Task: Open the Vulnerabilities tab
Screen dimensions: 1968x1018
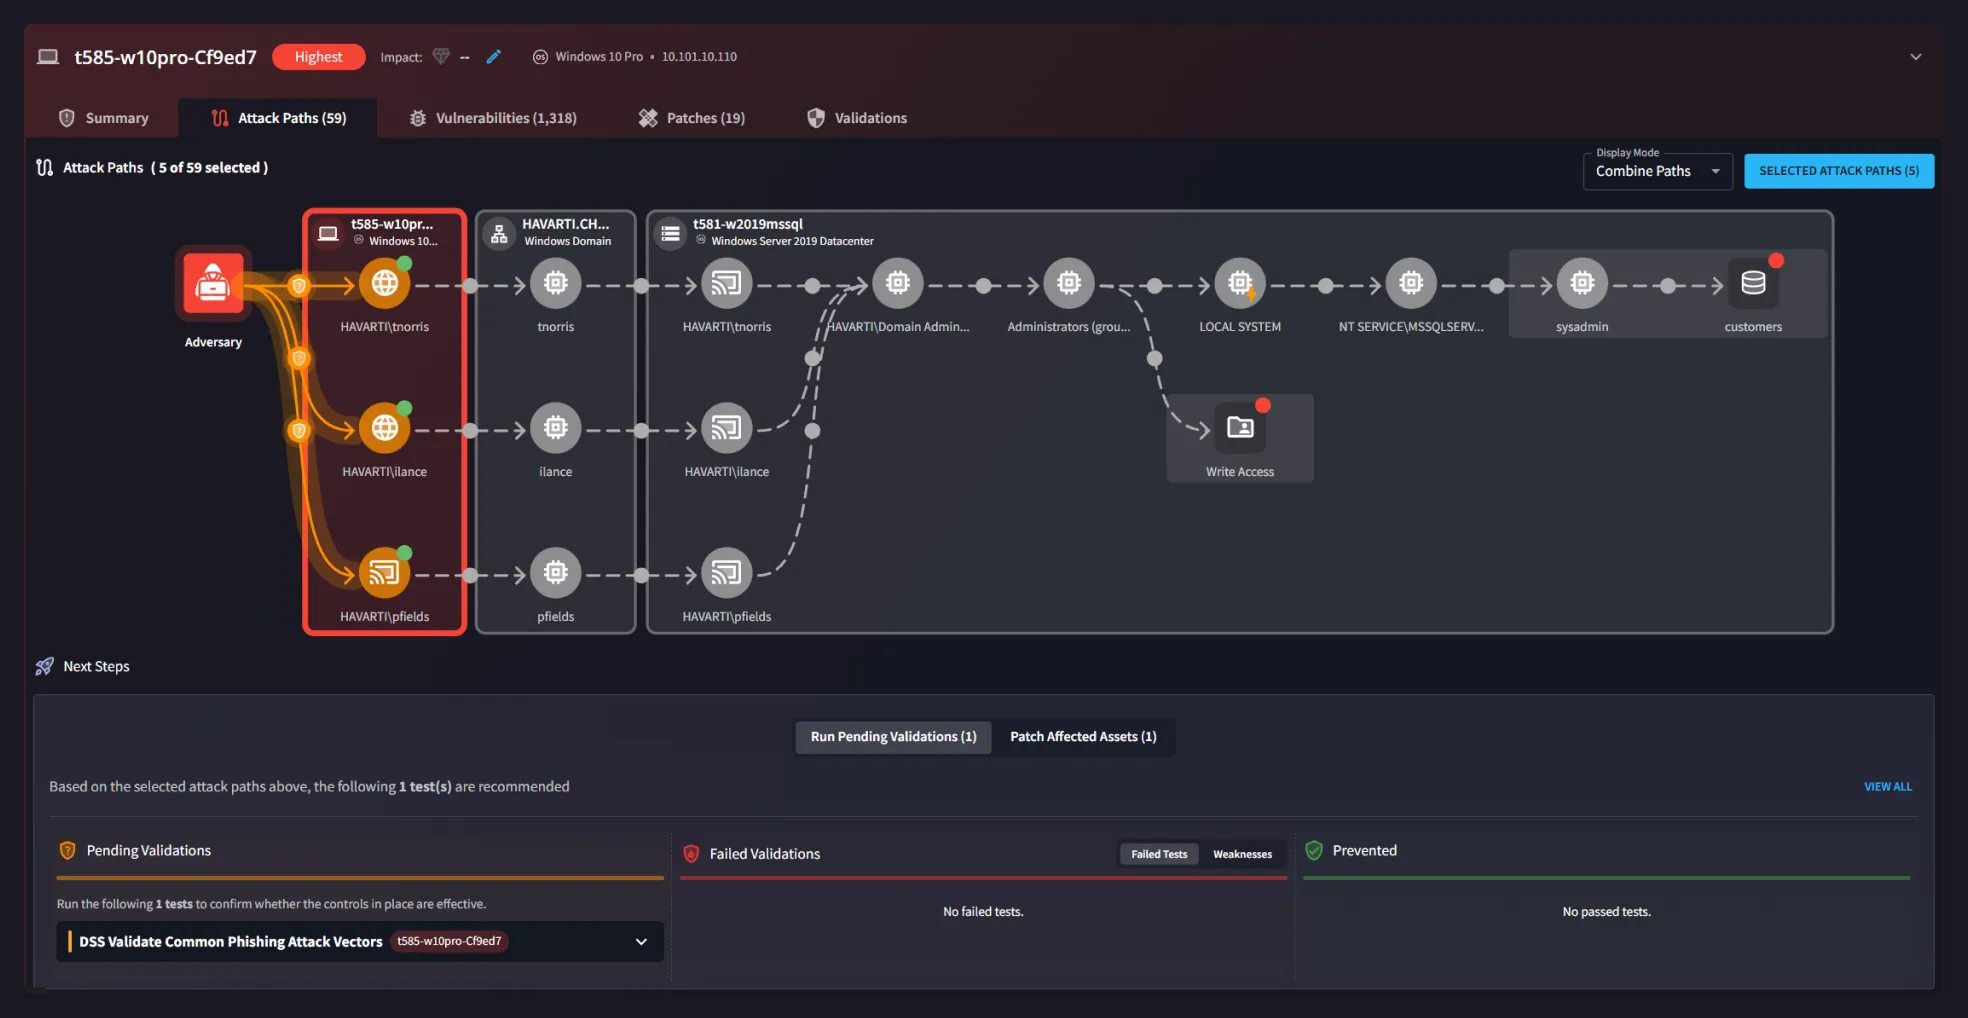Action: [x=493, y=118]
